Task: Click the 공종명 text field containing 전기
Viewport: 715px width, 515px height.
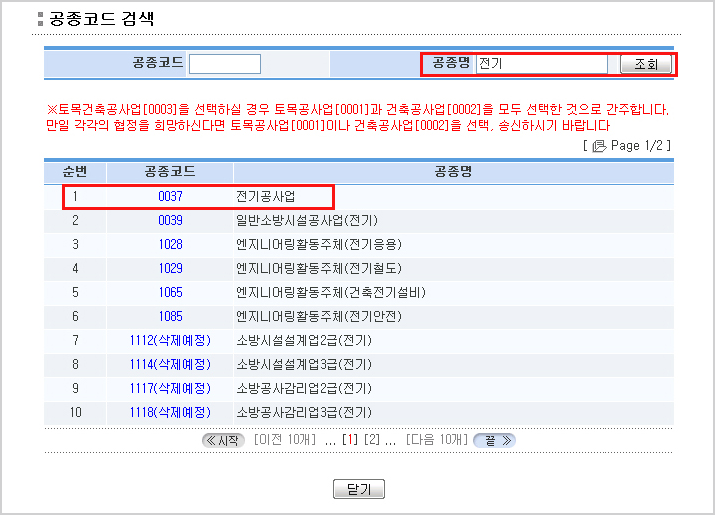Action: (541, 64)
